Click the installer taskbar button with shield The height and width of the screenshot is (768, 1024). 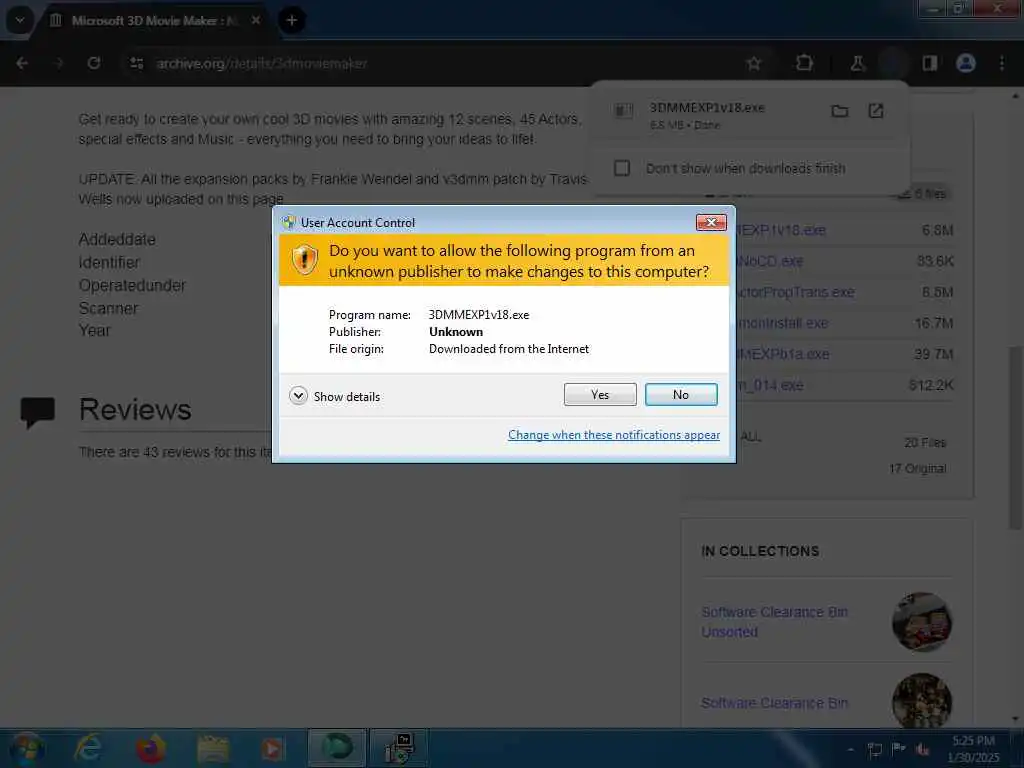(399, 748)
